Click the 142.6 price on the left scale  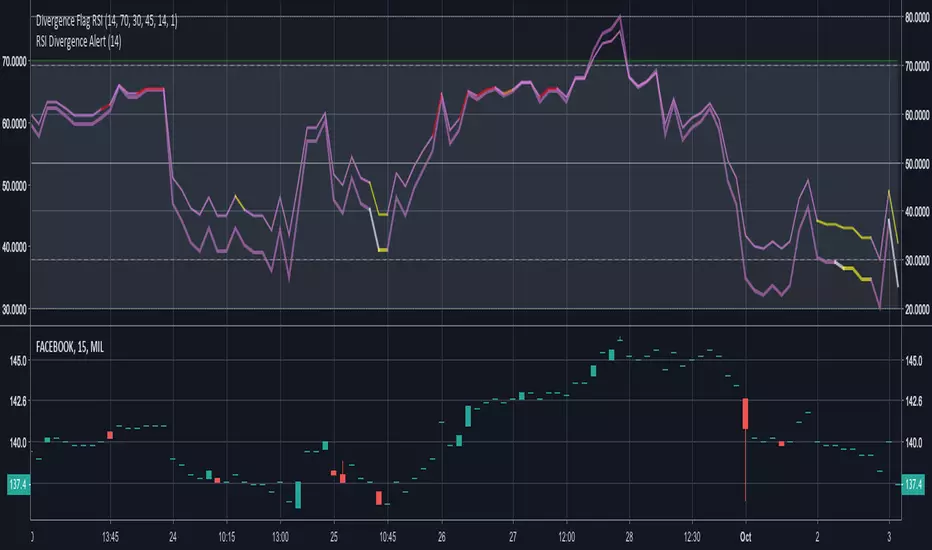(18, 401)
